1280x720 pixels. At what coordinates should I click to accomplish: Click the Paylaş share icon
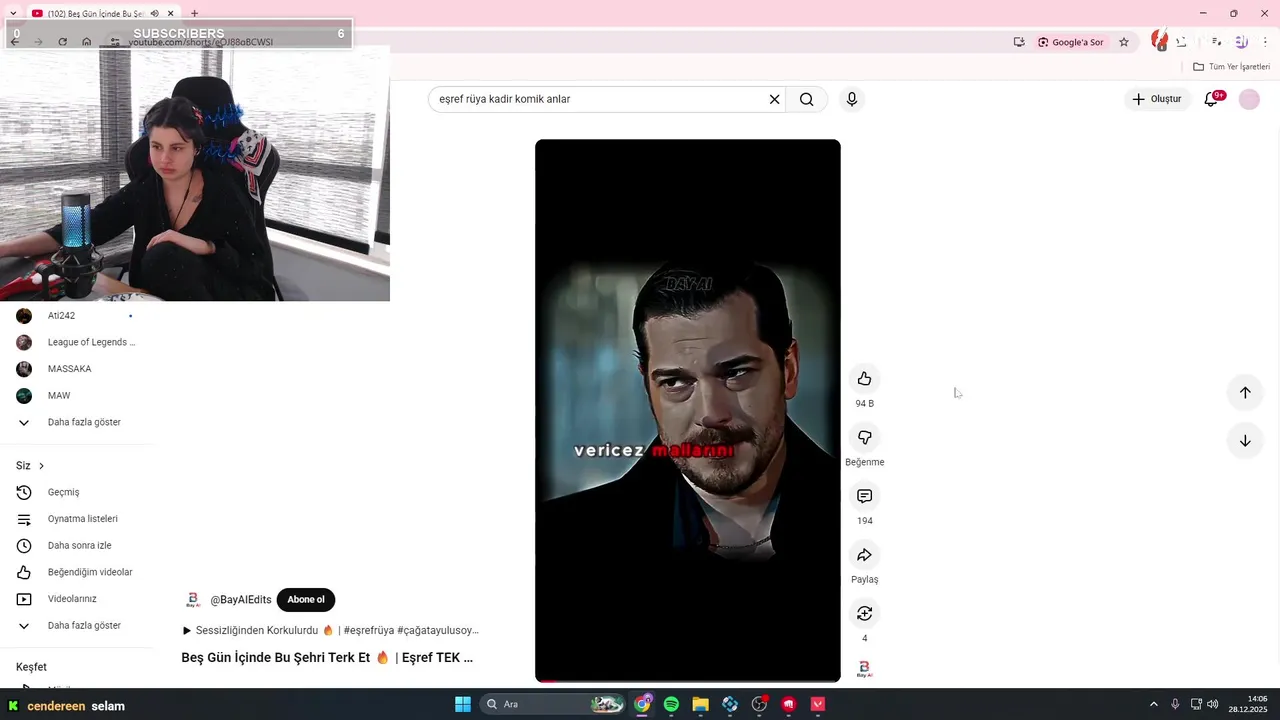864,555
